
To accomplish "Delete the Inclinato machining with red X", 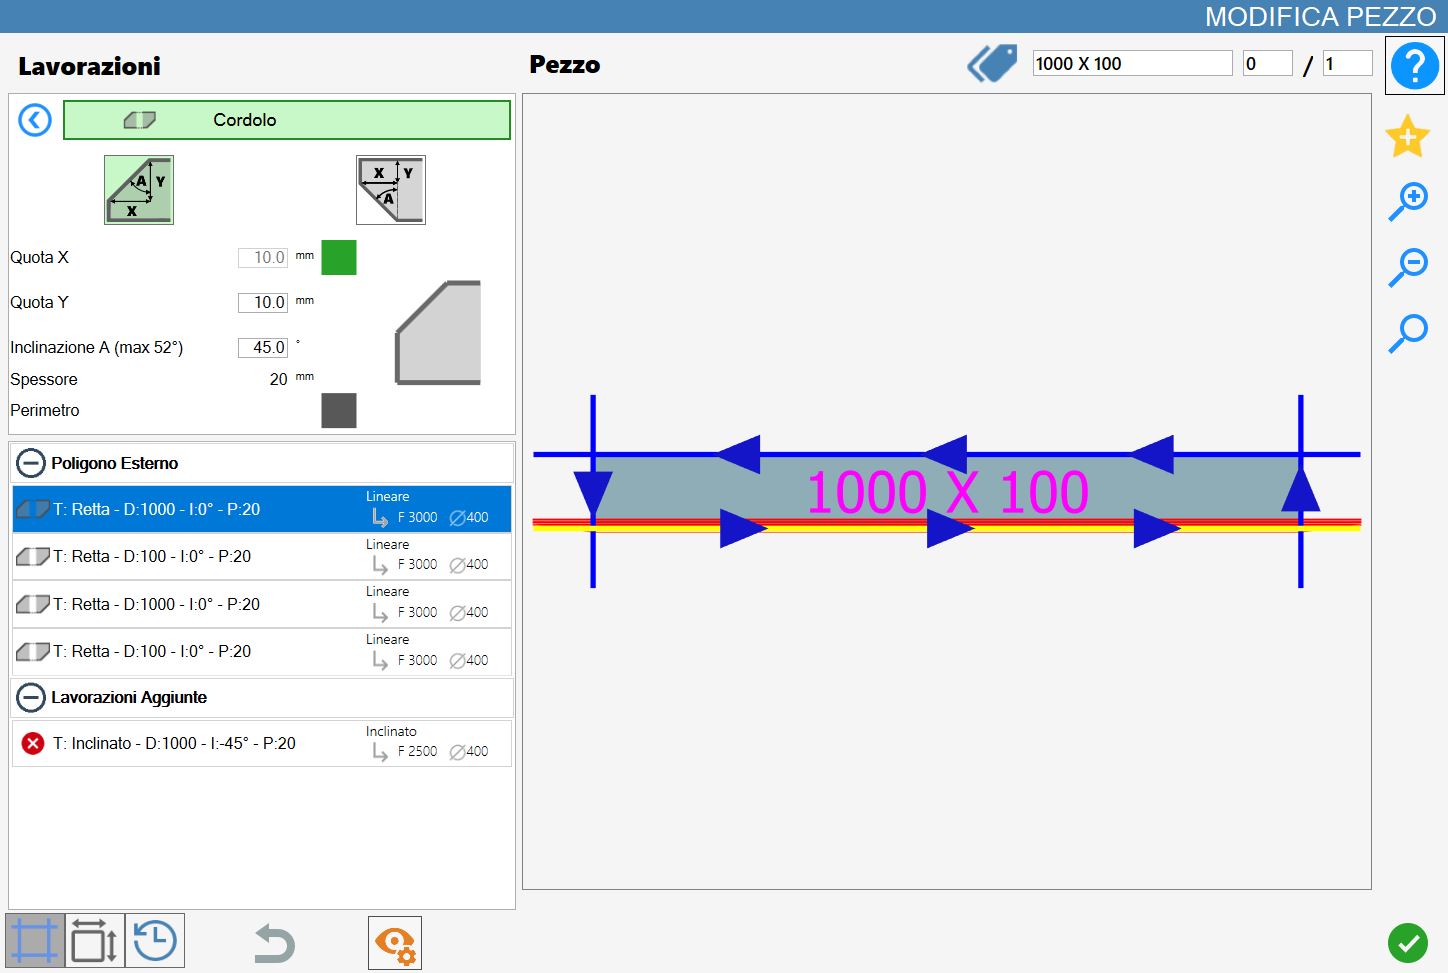I will 33,743.
